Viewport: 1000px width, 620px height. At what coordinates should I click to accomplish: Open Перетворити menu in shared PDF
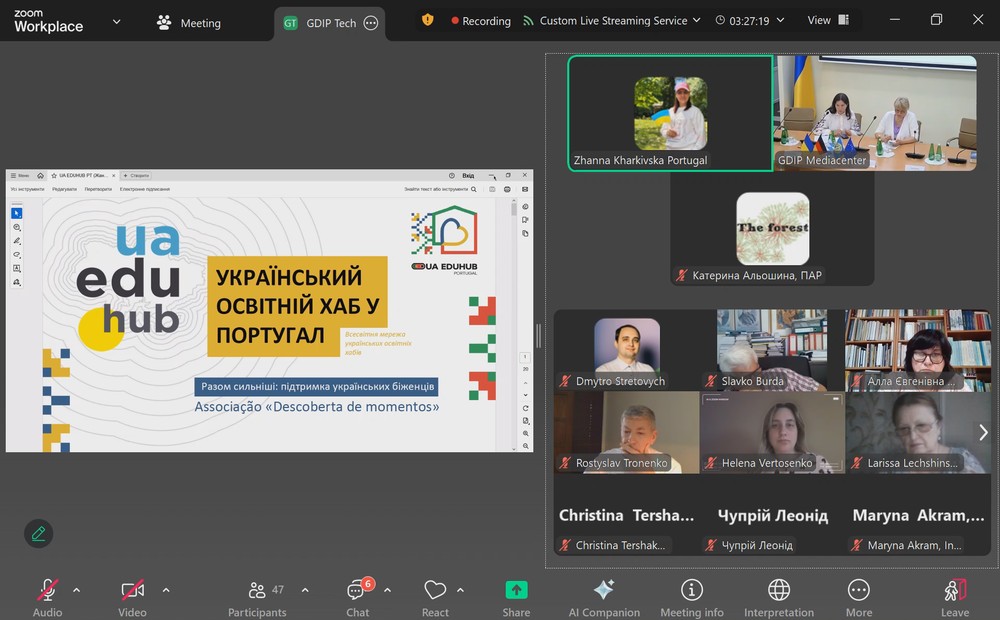[x=98, y=189]
